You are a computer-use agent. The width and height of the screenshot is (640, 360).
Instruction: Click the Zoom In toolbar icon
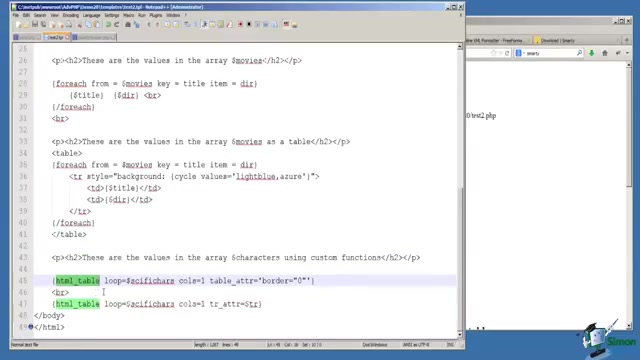click(x=149, y=25)
